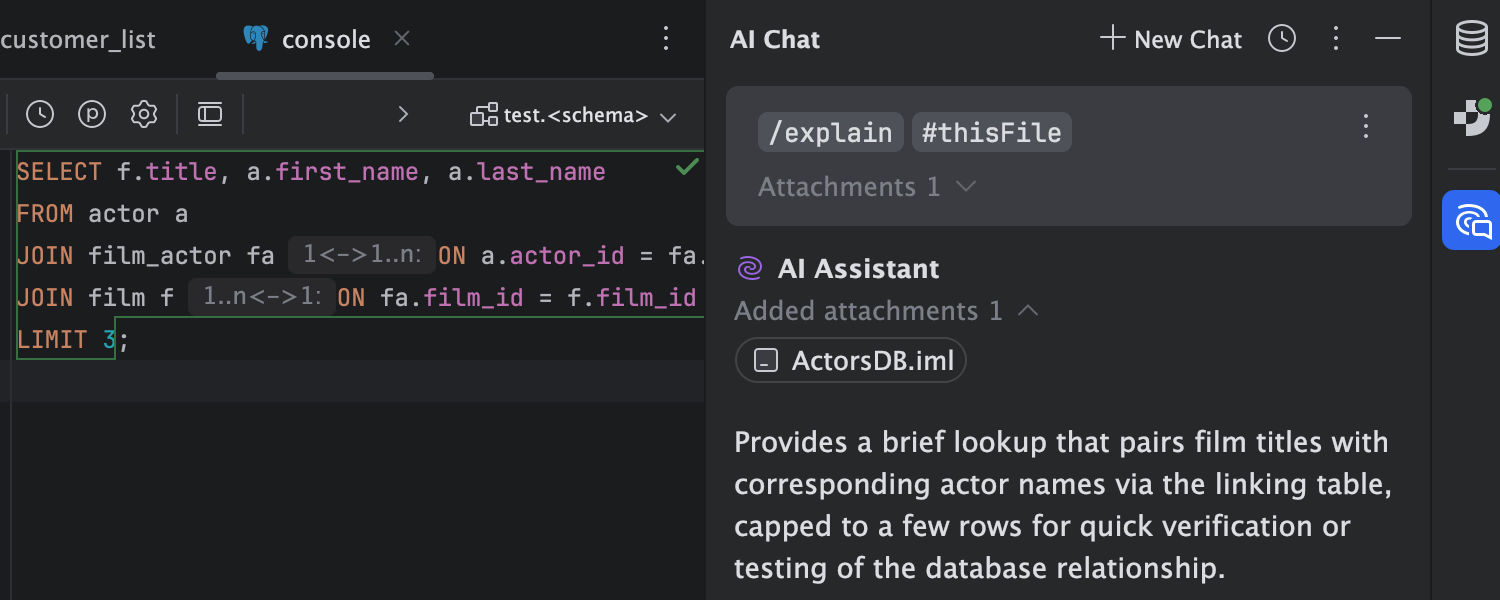1500x600 pixels.
Task: Start a New Chat
Action: point(1170,39)
